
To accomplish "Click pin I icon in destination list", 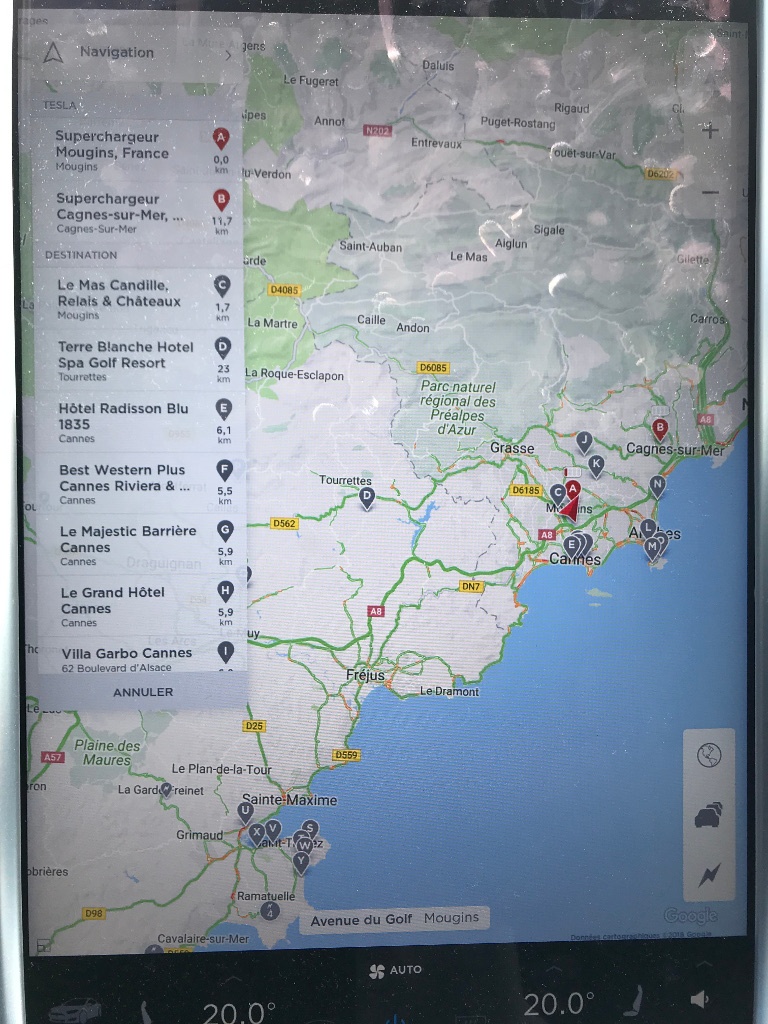I will coord(225,652).
